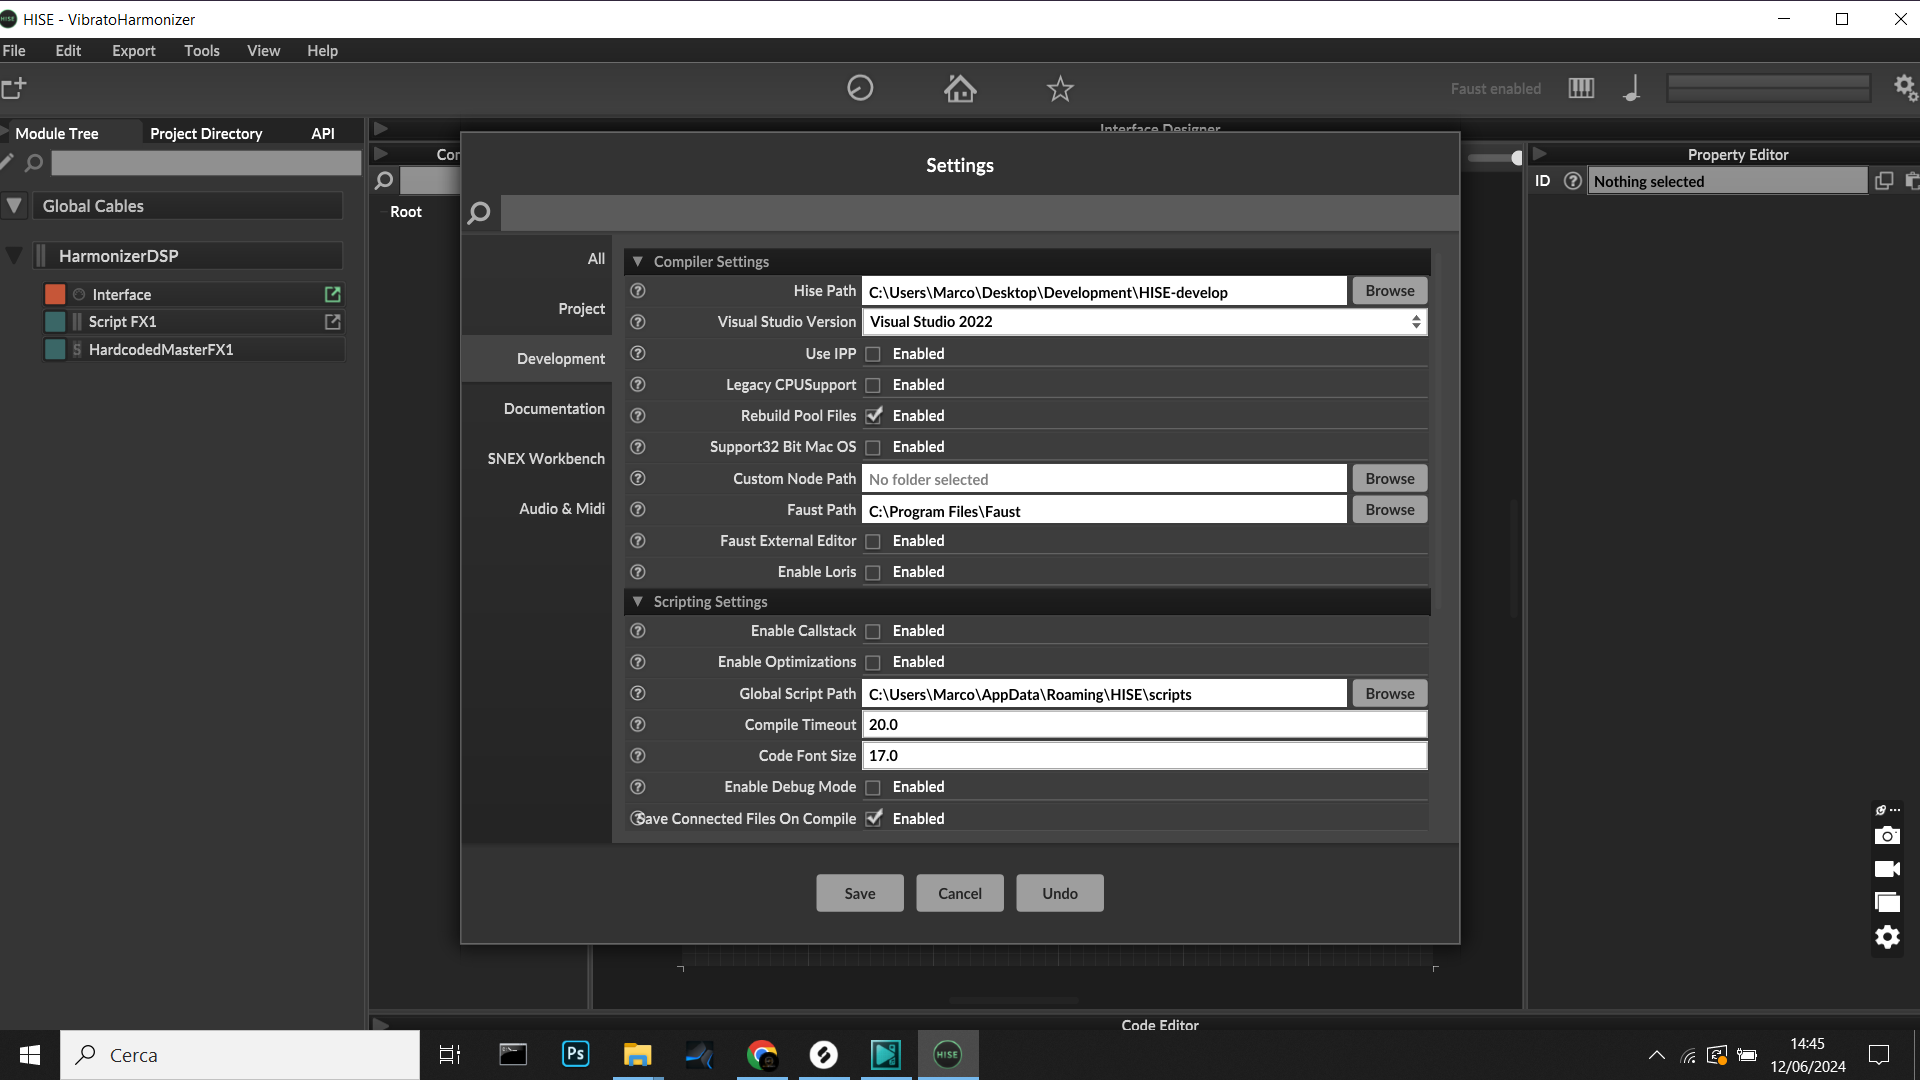This screenshot has width=1920, height=1080.
Task: Enable Faust External Editor checkbox
Action: point(873,541)
